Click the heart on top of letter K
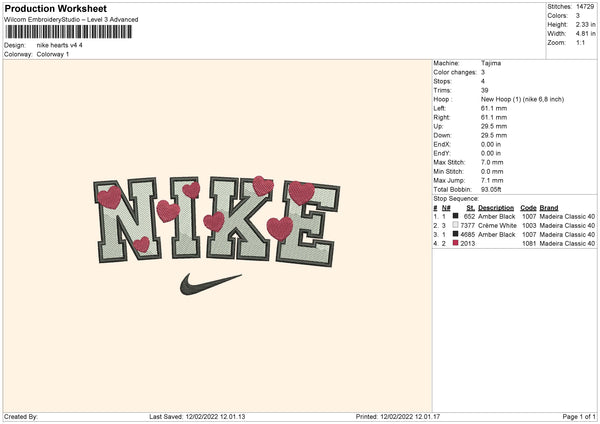Screen dimensions: 600x424 [263, 186]
